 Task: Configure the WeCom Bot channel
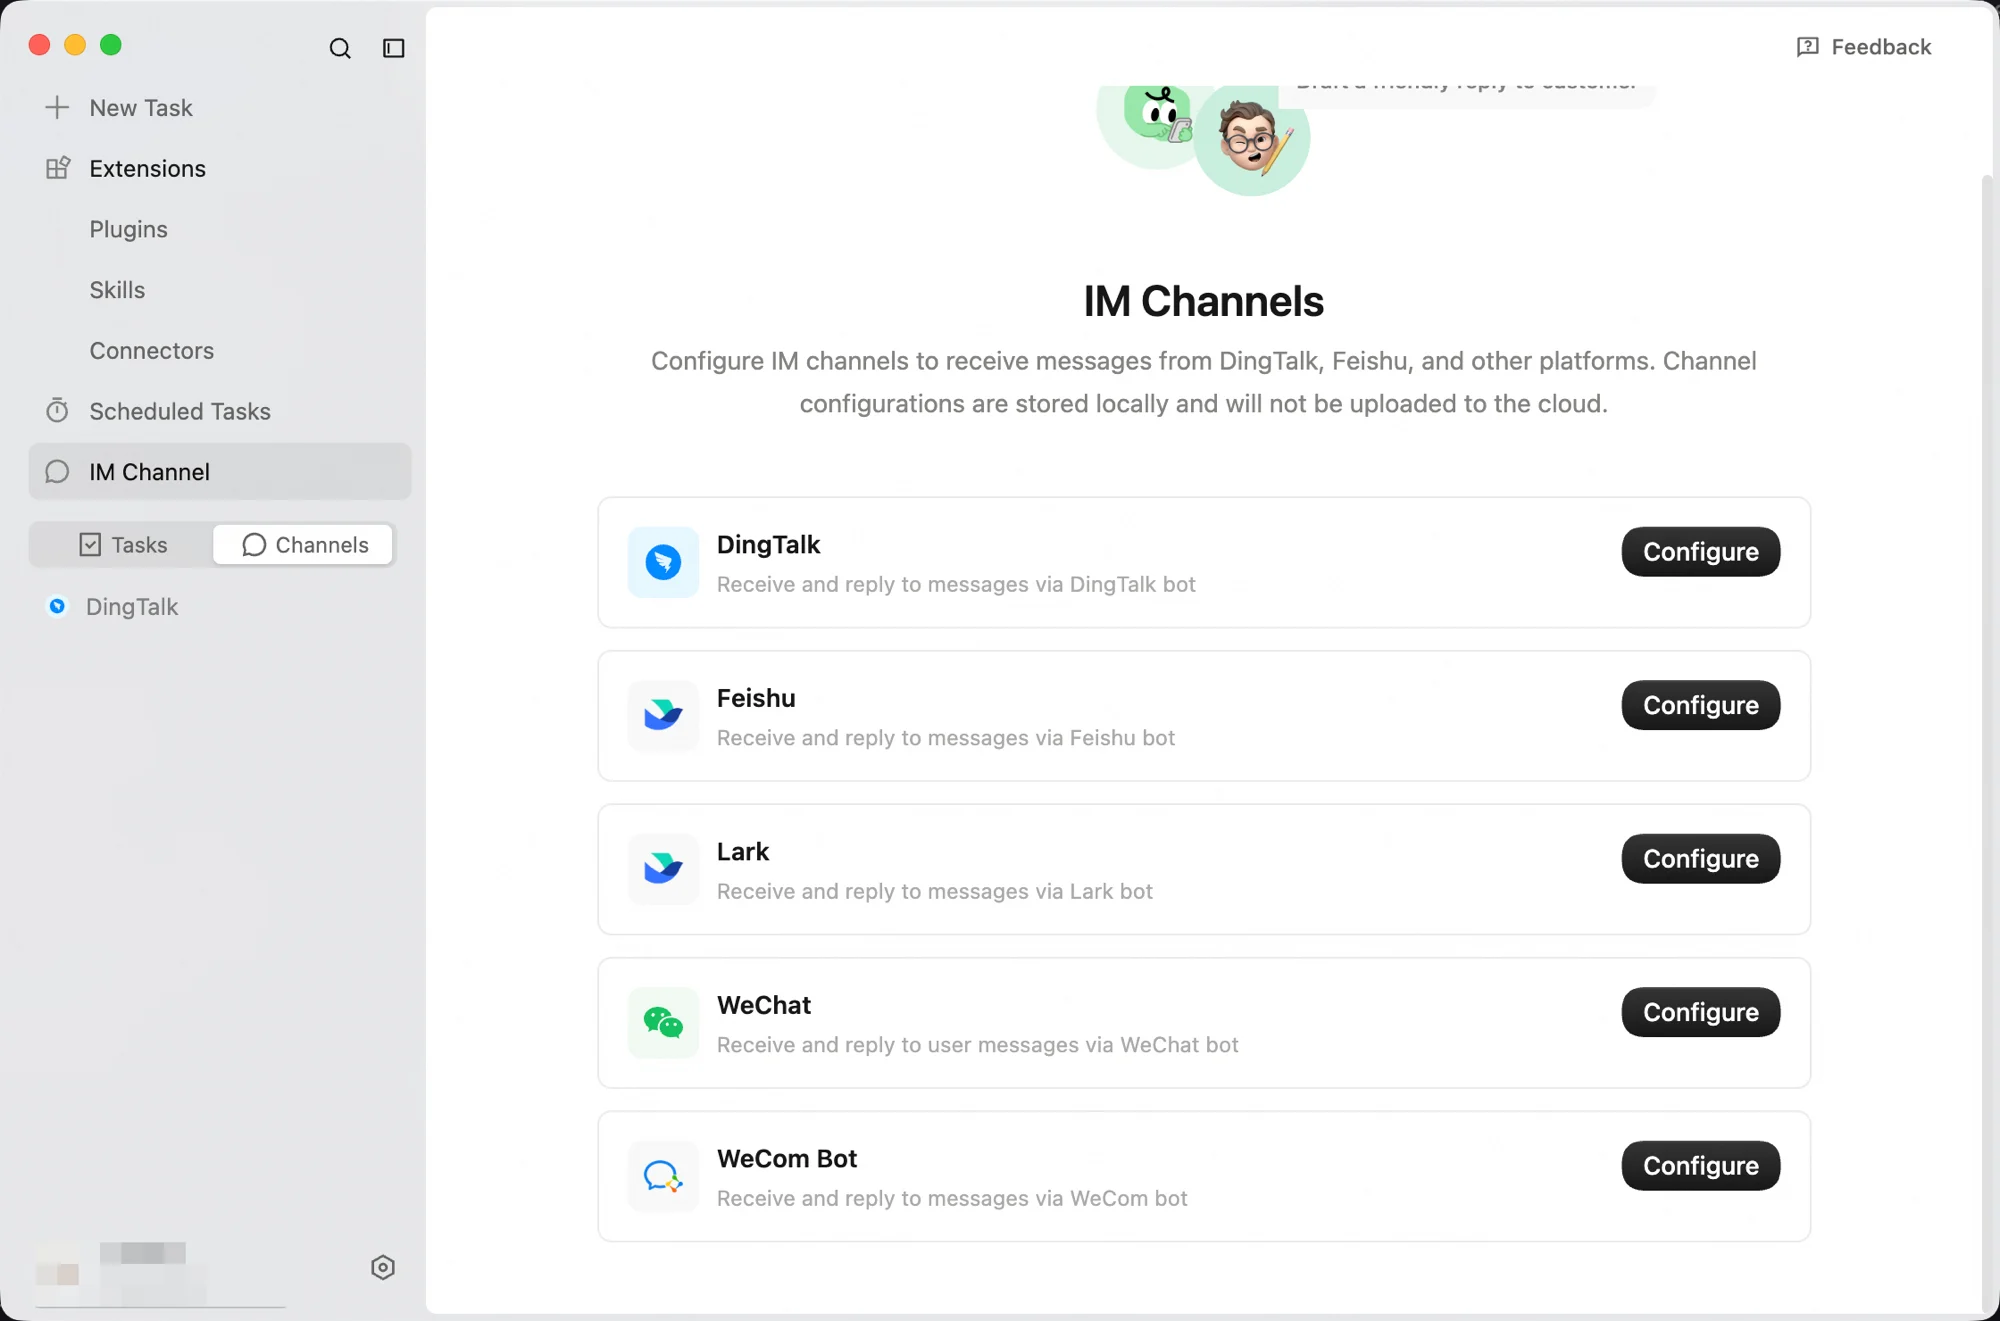click(x=1700, y=1166)
